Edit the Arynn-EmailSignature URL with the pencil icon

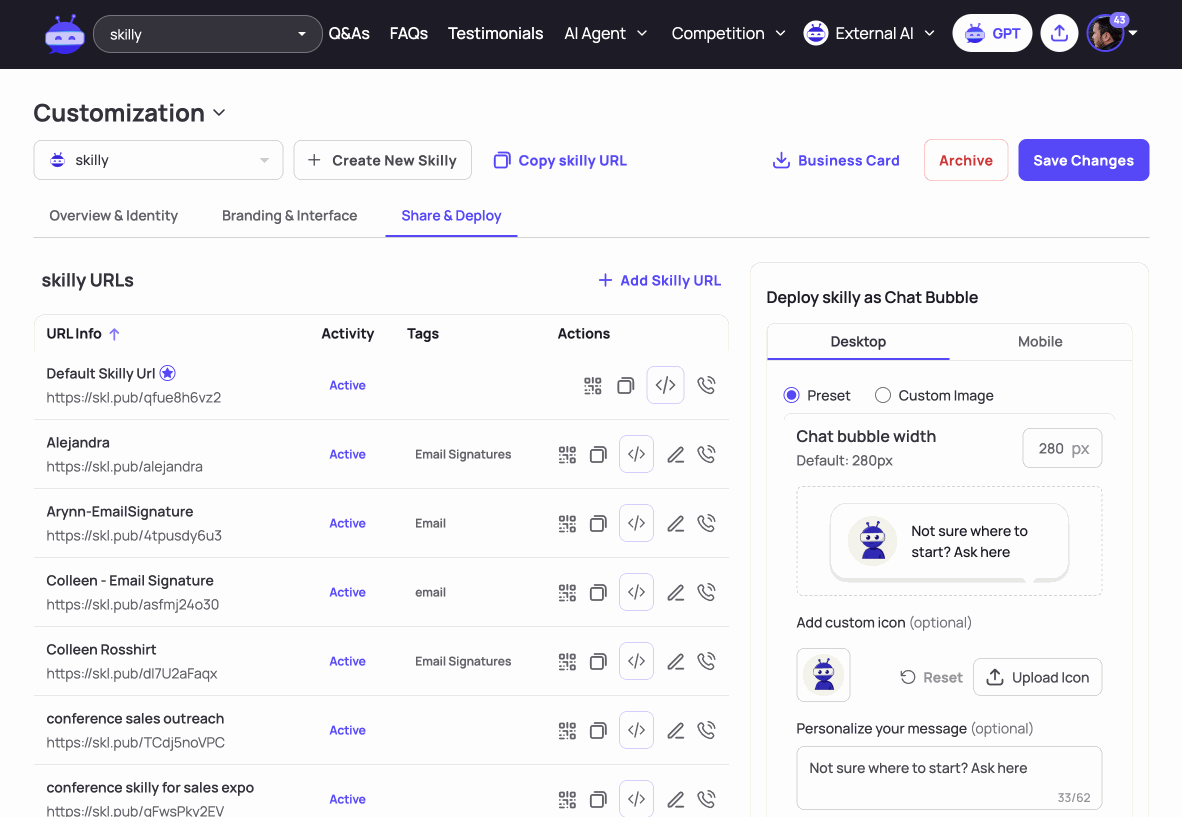tap(675, 524)
